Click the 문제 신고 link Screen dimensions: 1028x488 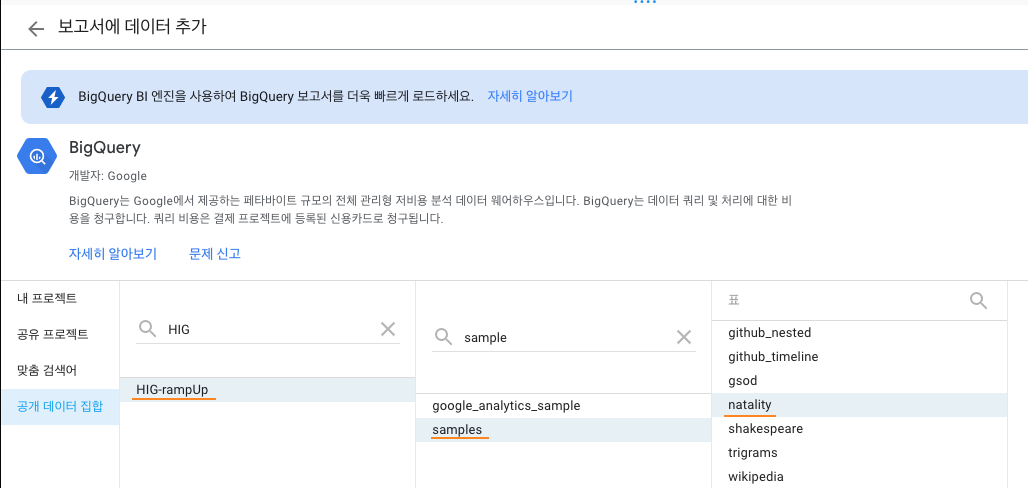pyautogui.click(x=215, y=254)
